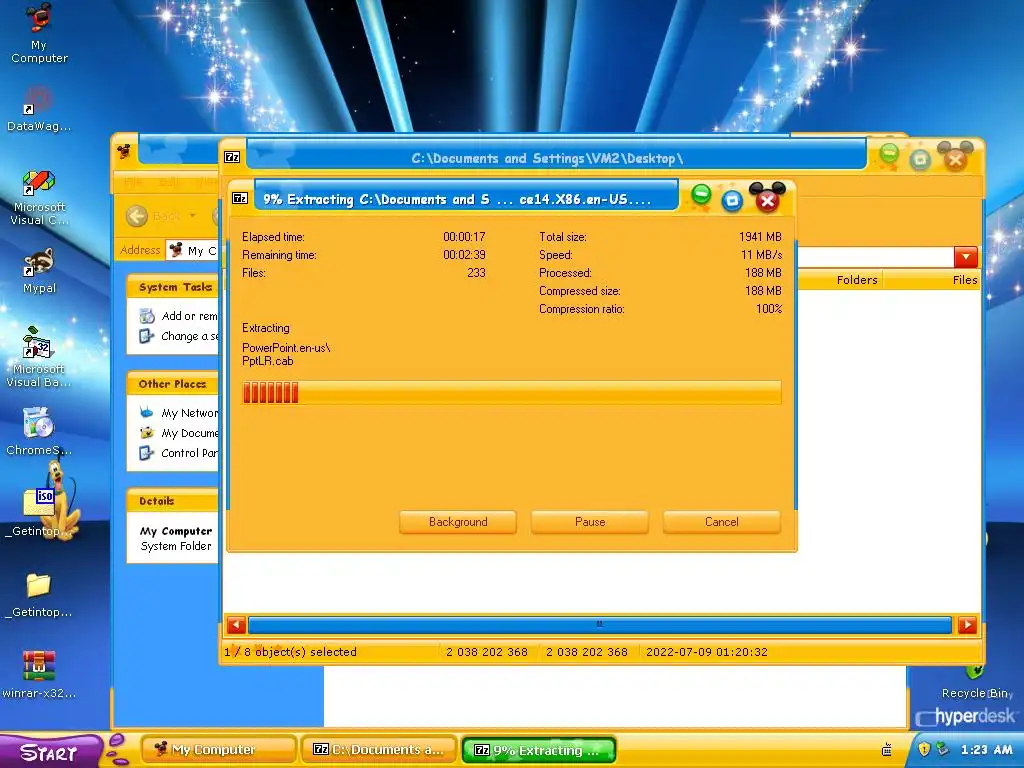Click the date 2022-07-09 01:20:32 in status bar
This screenshot has height=768, width=1024.
707,652
